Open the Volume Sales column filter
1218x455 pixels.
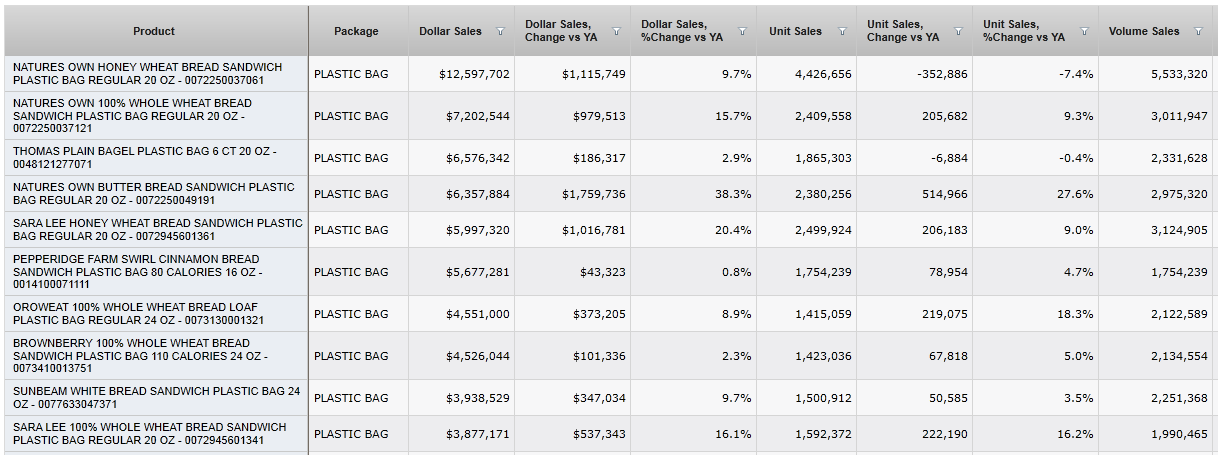[x=1199, y=32]
